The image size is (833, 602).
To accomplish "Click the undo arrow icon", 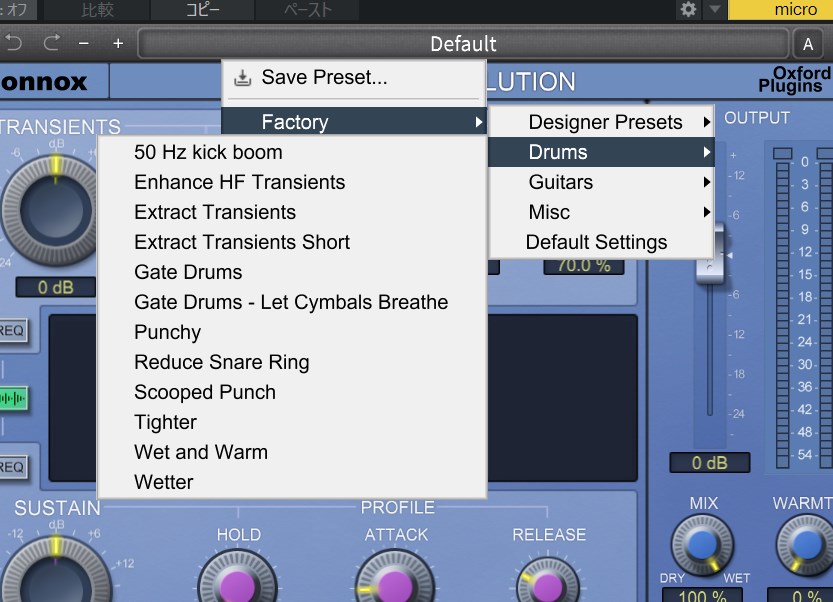I will [14, 43].
